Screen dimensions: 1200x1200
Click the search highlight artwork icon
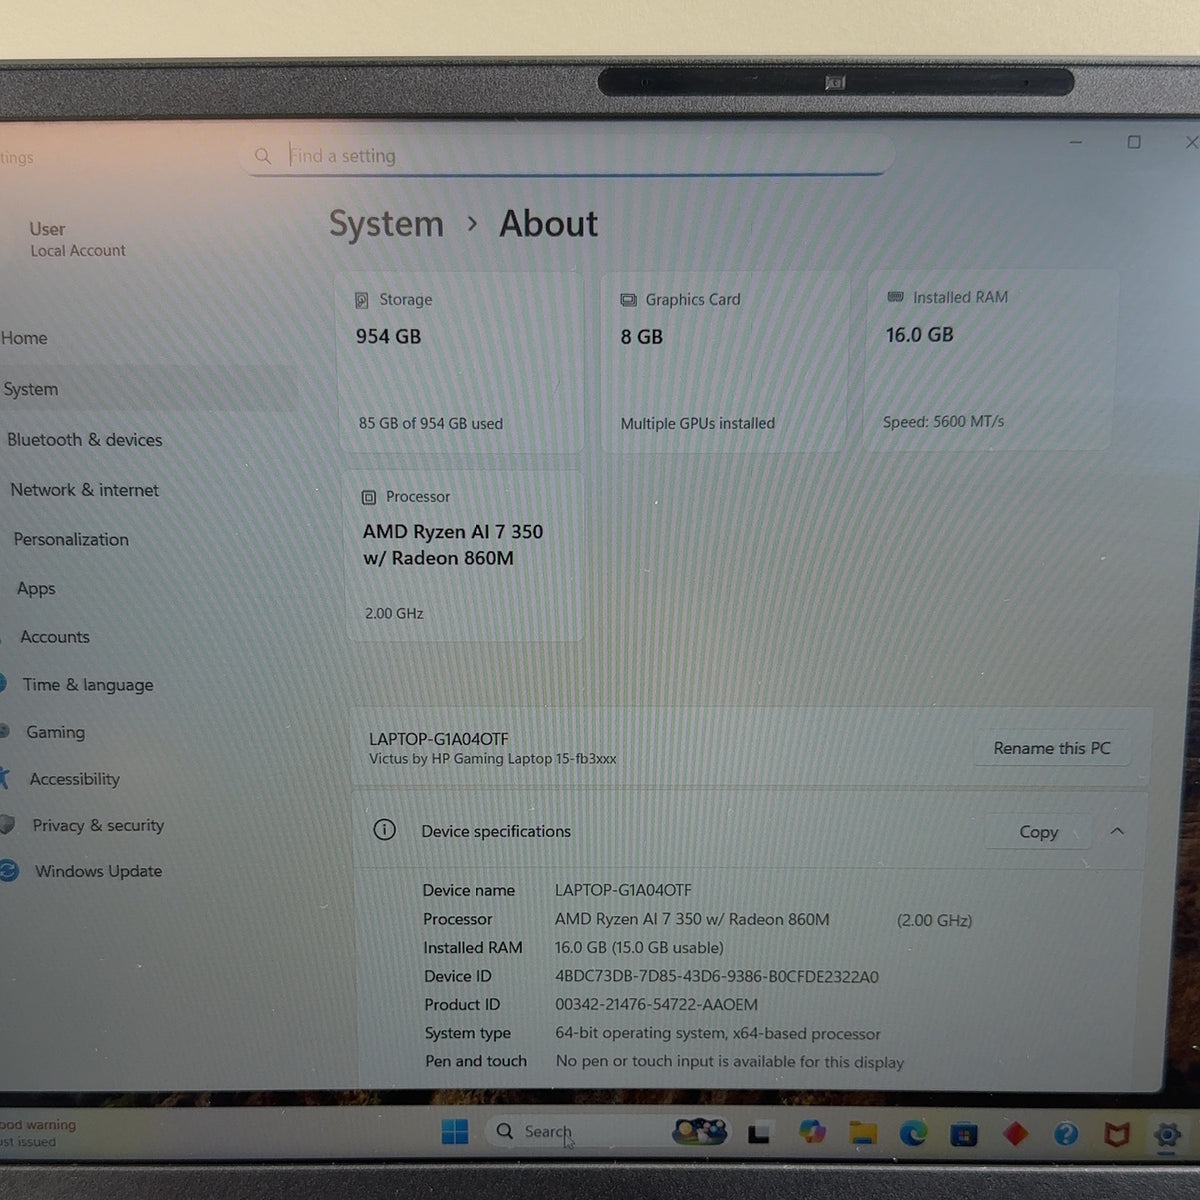point(699,1131)
